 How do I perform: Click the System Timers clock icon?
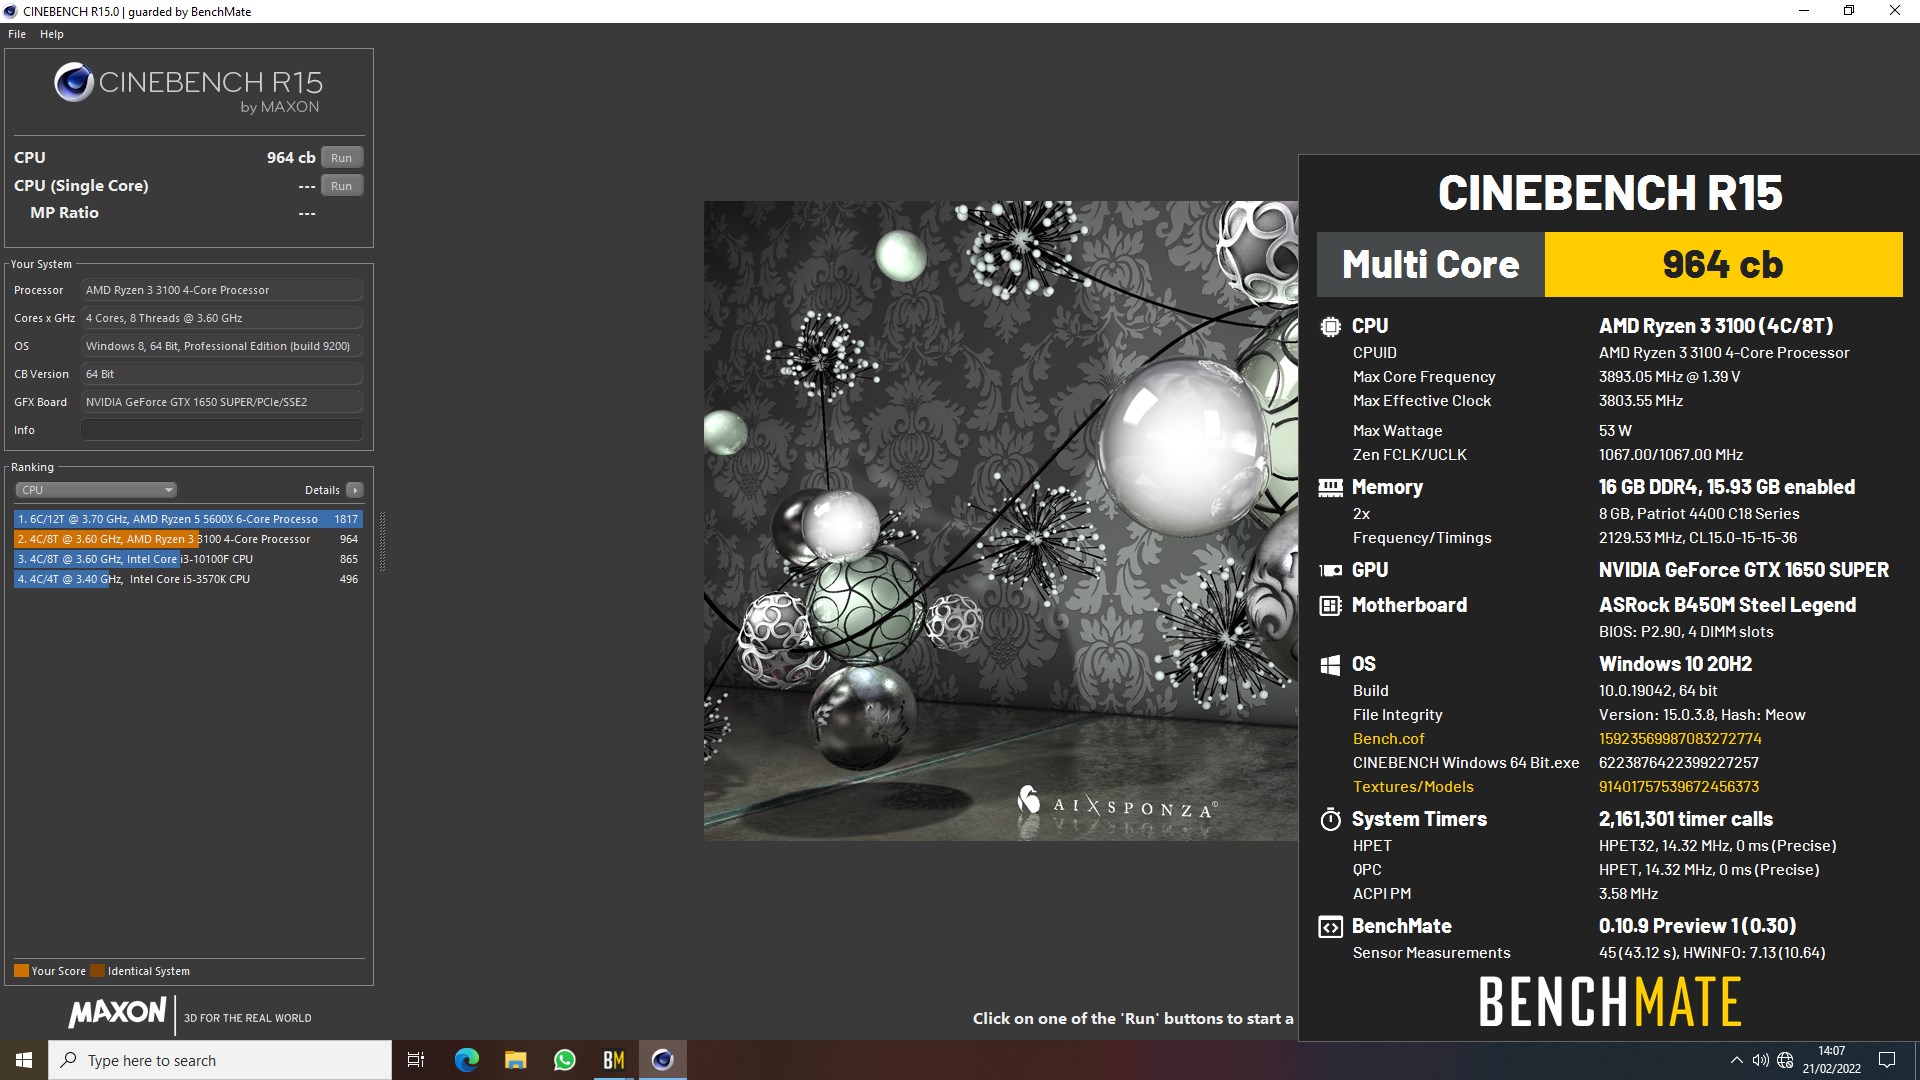point(1330,819)
